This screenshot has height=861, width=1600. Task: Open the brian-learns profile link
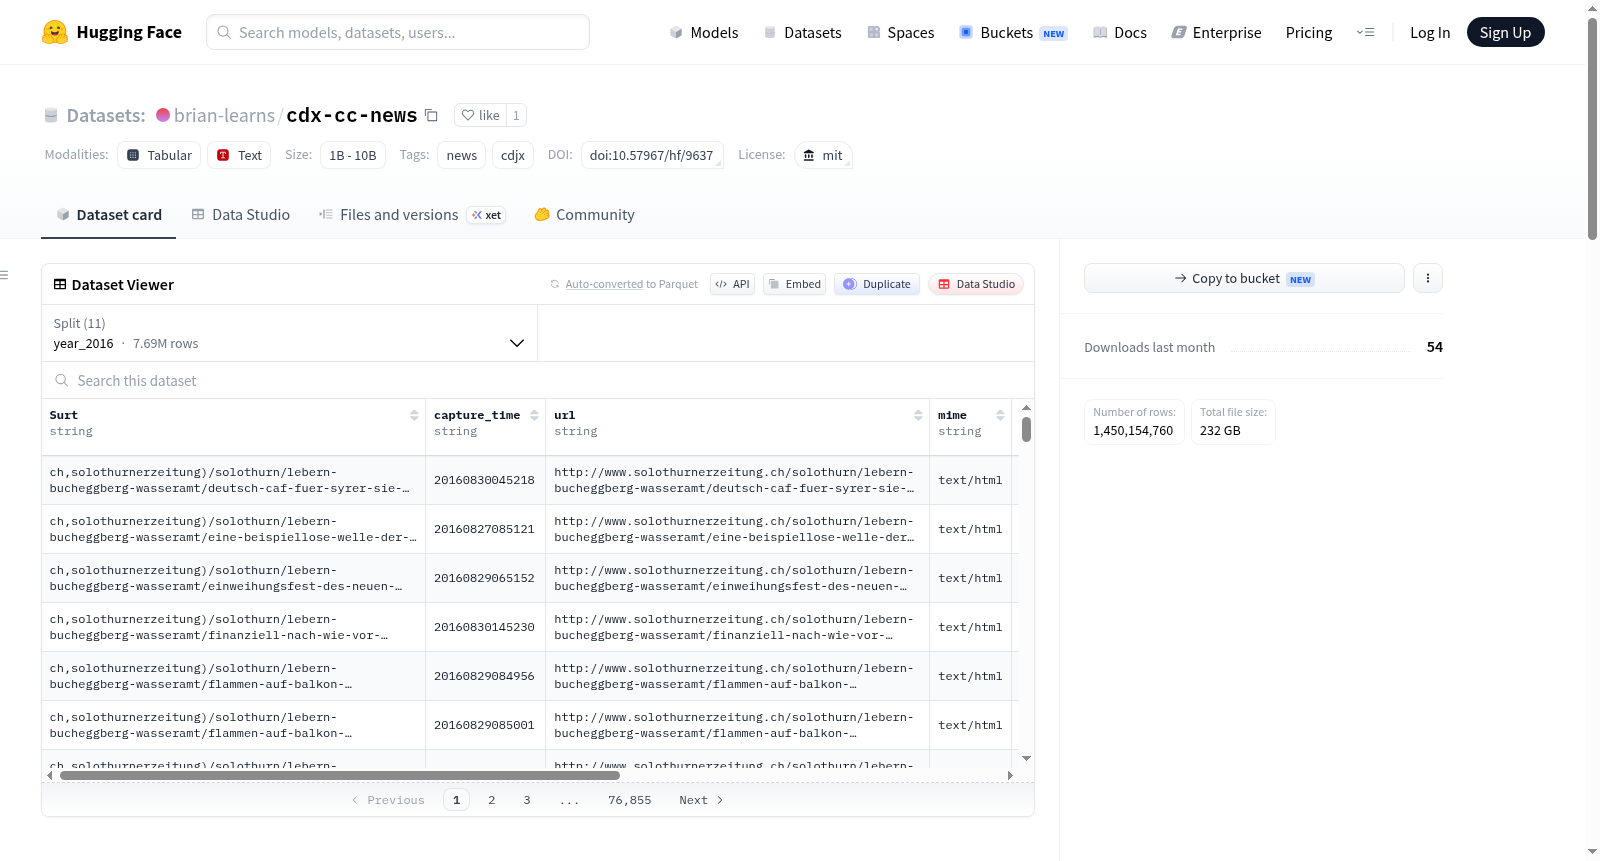click(x=224, y=115)
